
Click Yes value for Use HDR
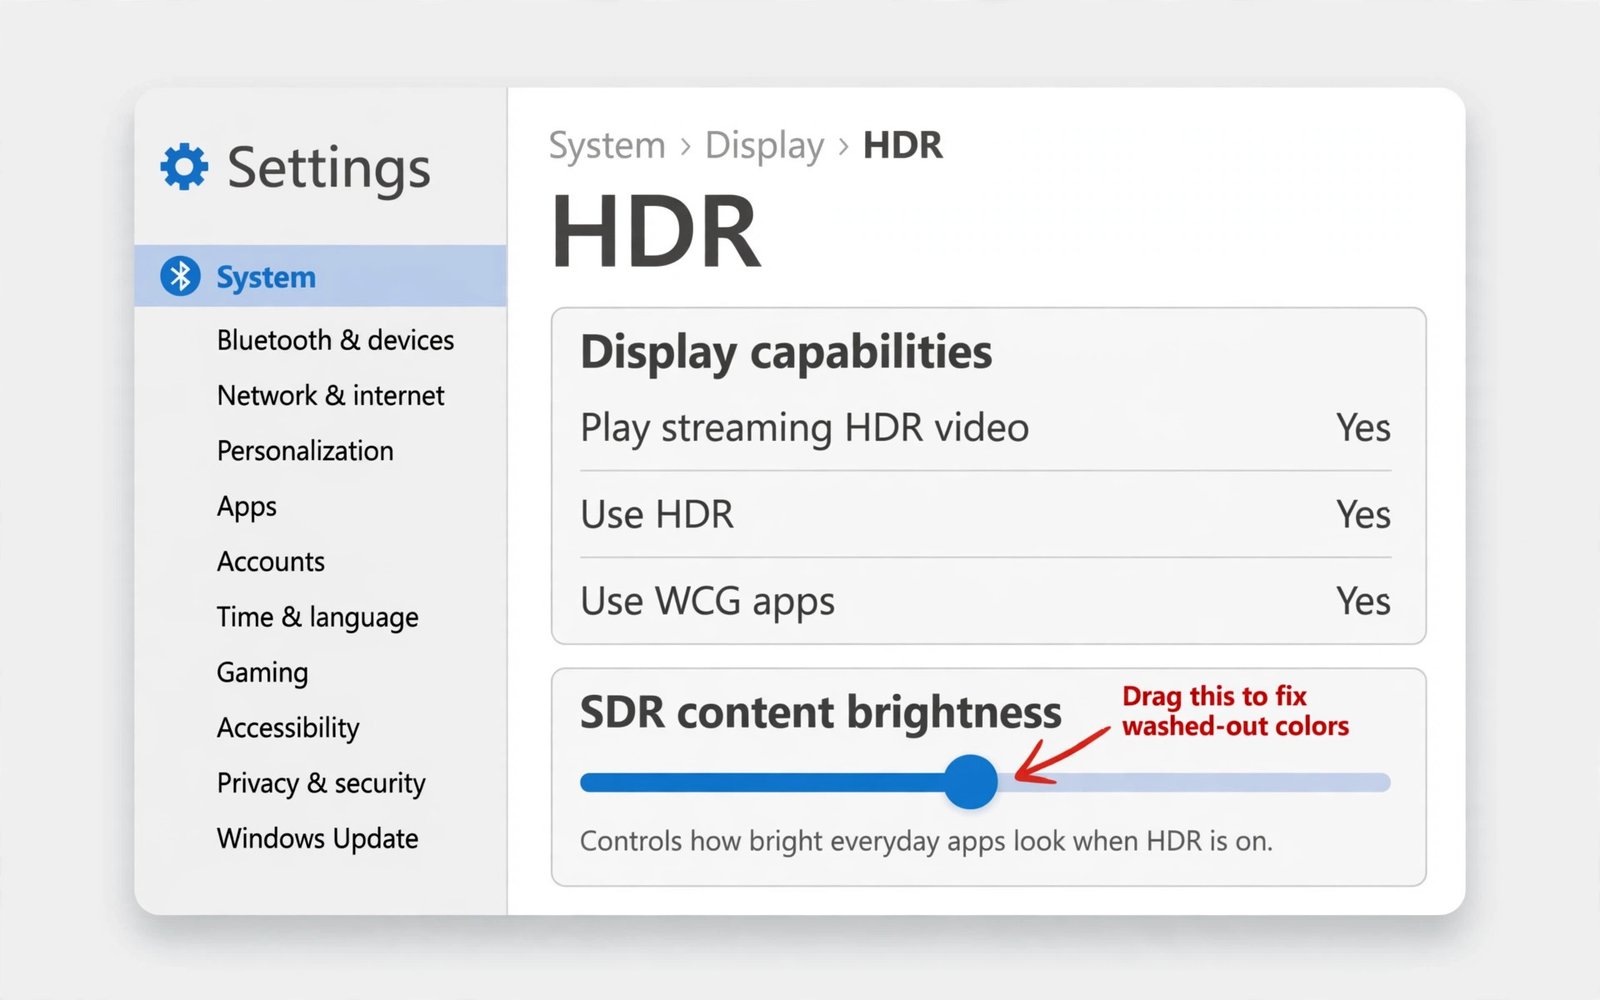coord(1363,515)
